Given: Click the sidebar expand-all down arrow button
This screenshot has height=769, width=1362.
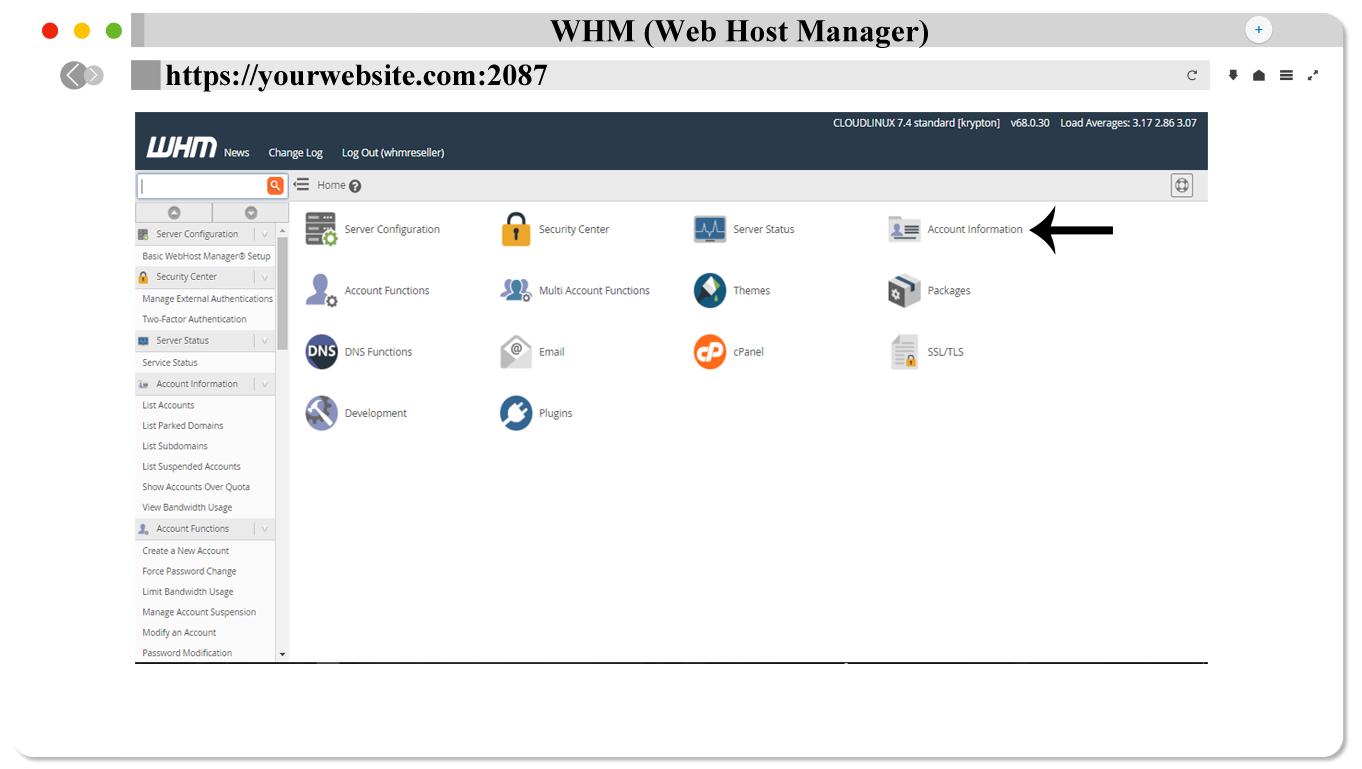Looking at the screenshot, I should click(x=251, y=213).
